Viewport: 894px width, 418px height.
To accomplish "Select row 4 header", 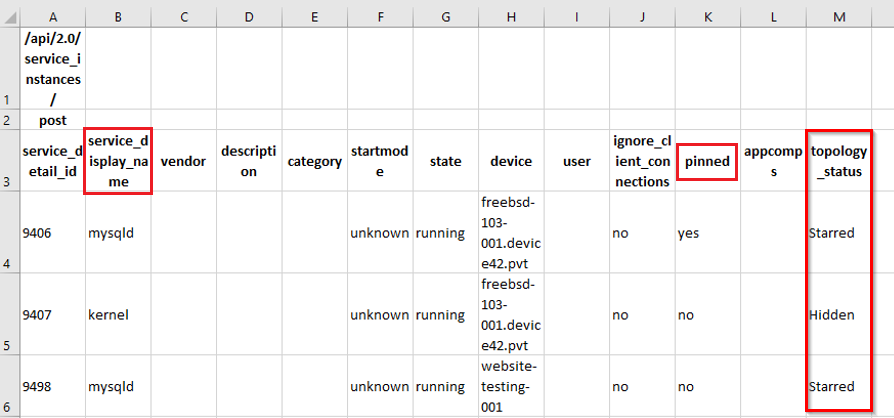I will coord(9,232).
